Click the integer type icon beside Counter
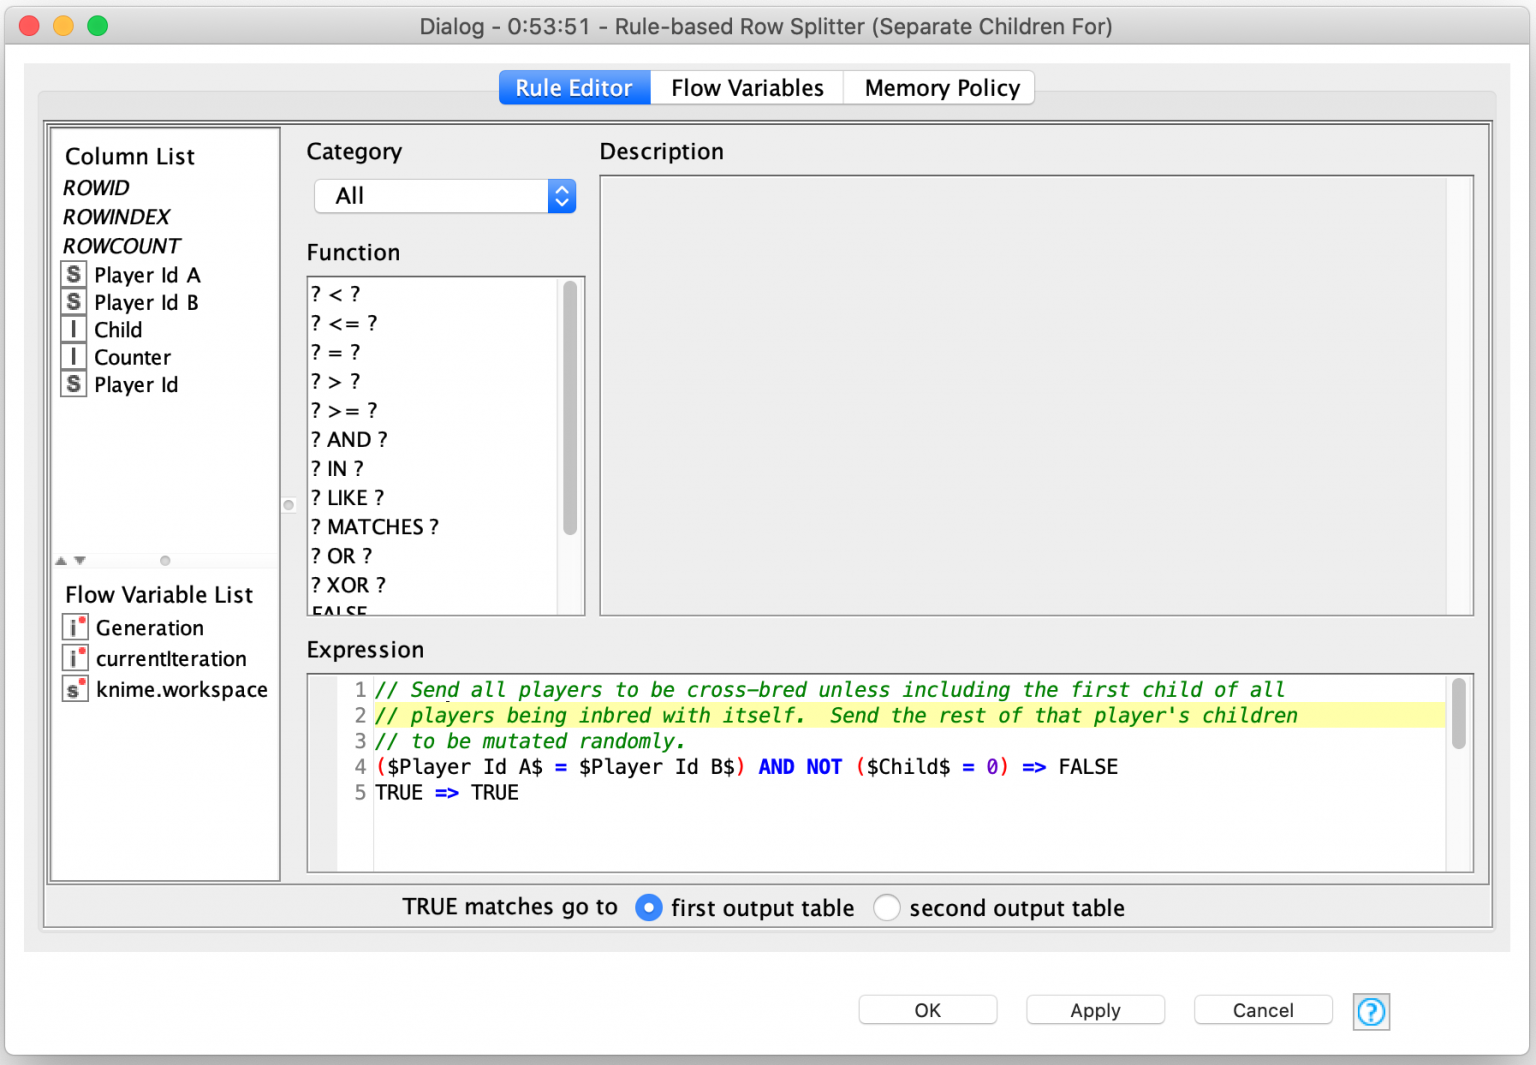1536x1065 pixels. click(73, 356)
